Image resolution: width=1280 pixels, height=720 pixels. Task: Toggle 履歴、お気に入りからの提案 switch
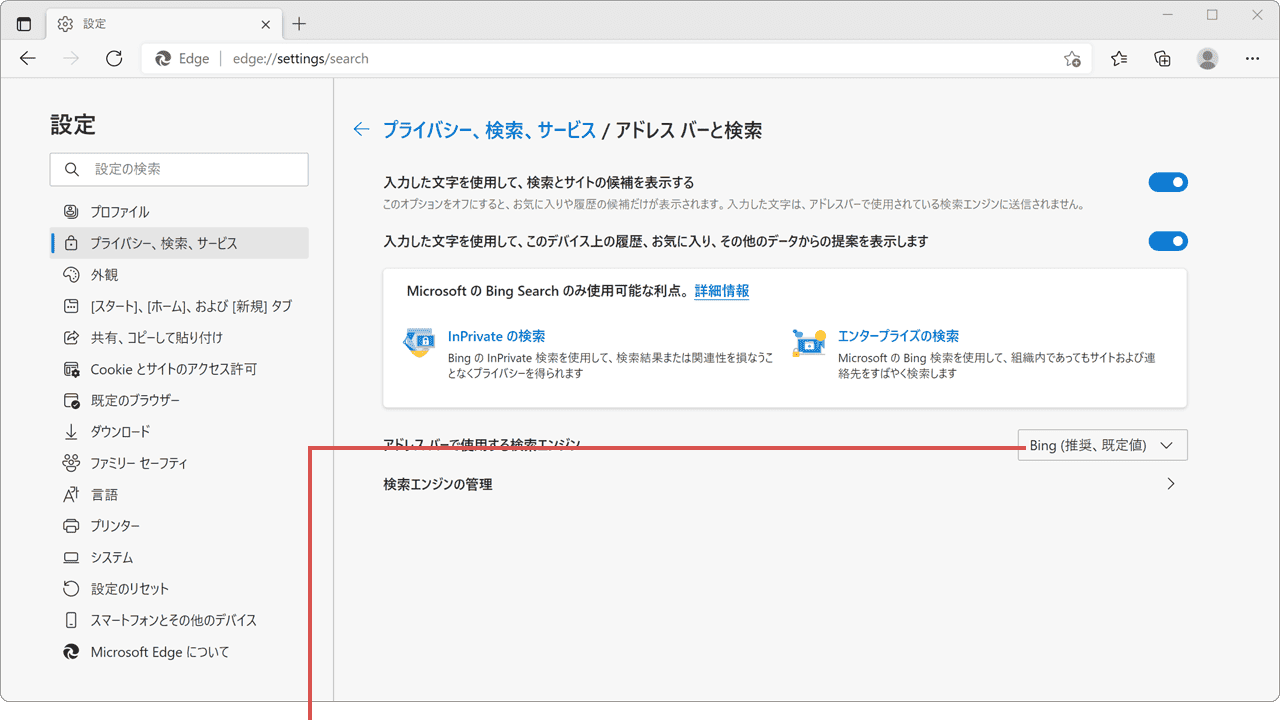point(1168,241)
